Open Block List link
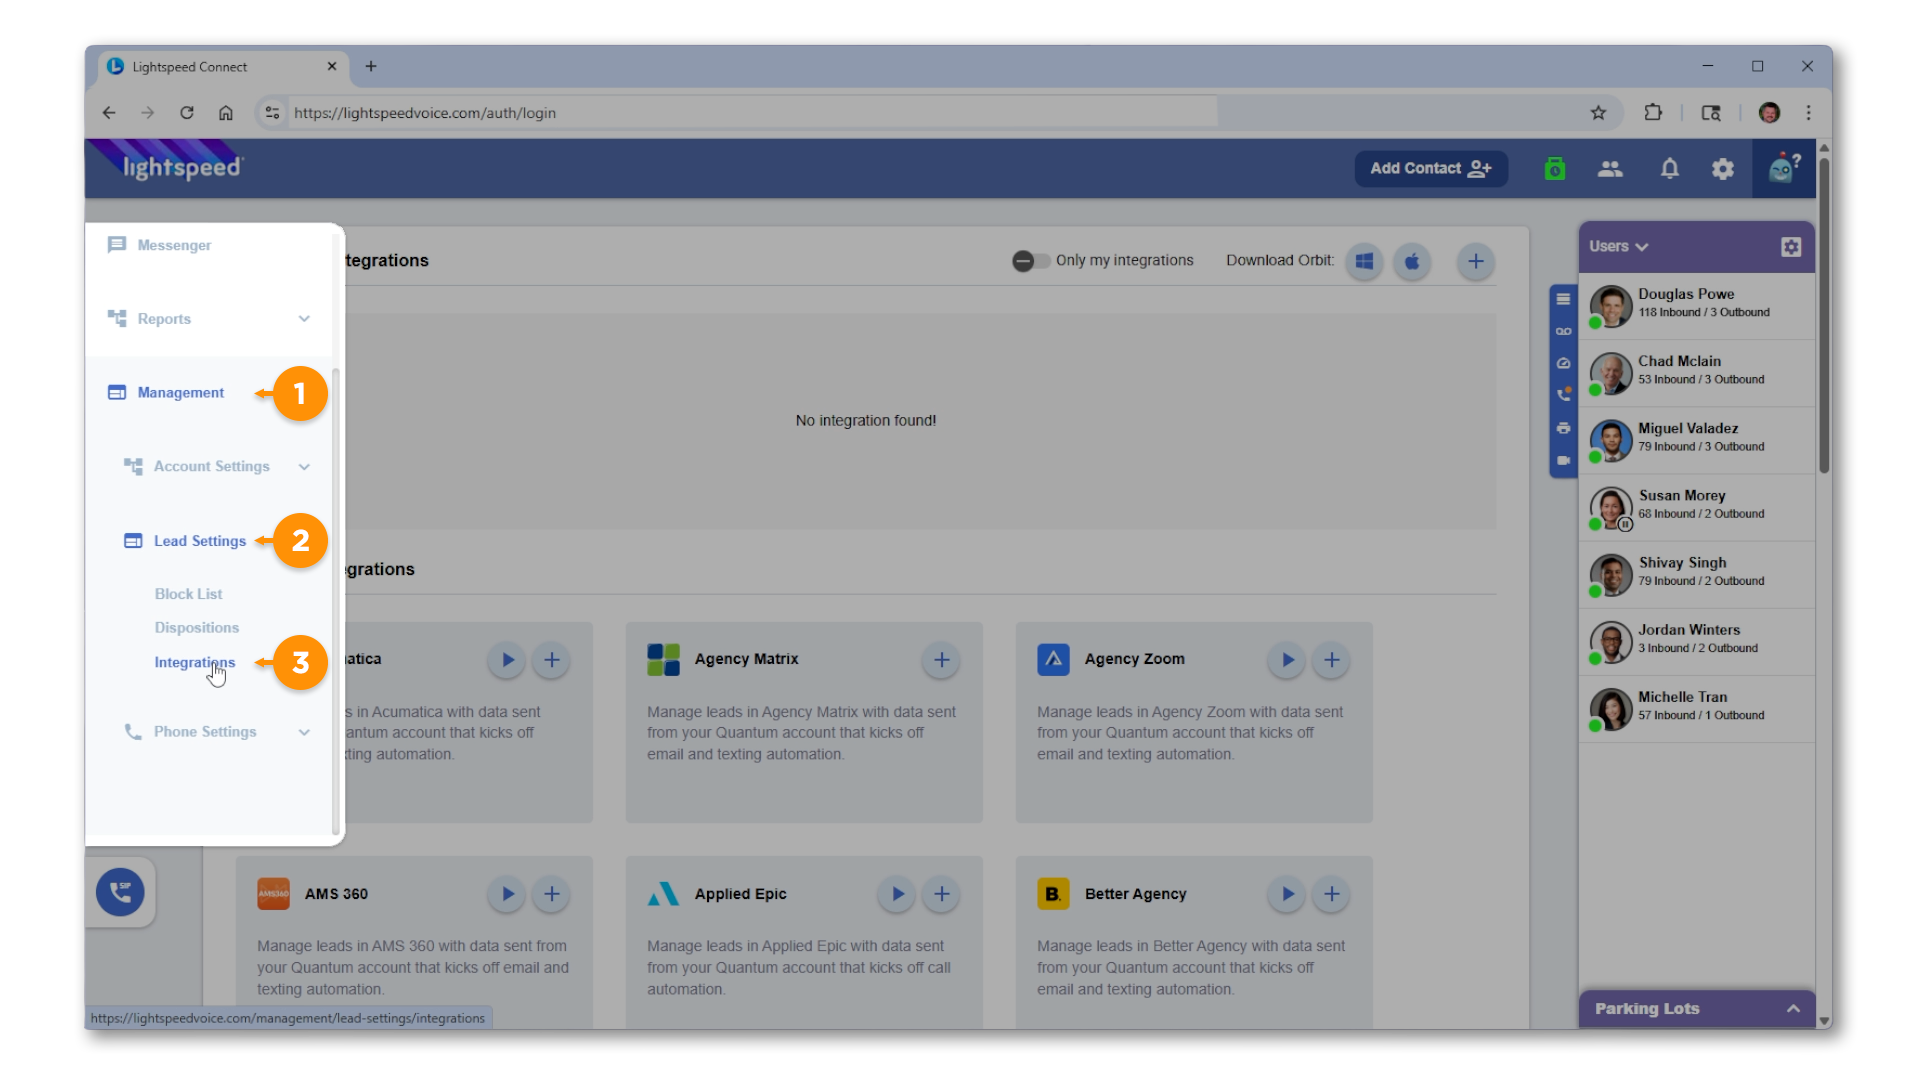This screenshot has width=1920, height=1080. (x=188, y=594)
